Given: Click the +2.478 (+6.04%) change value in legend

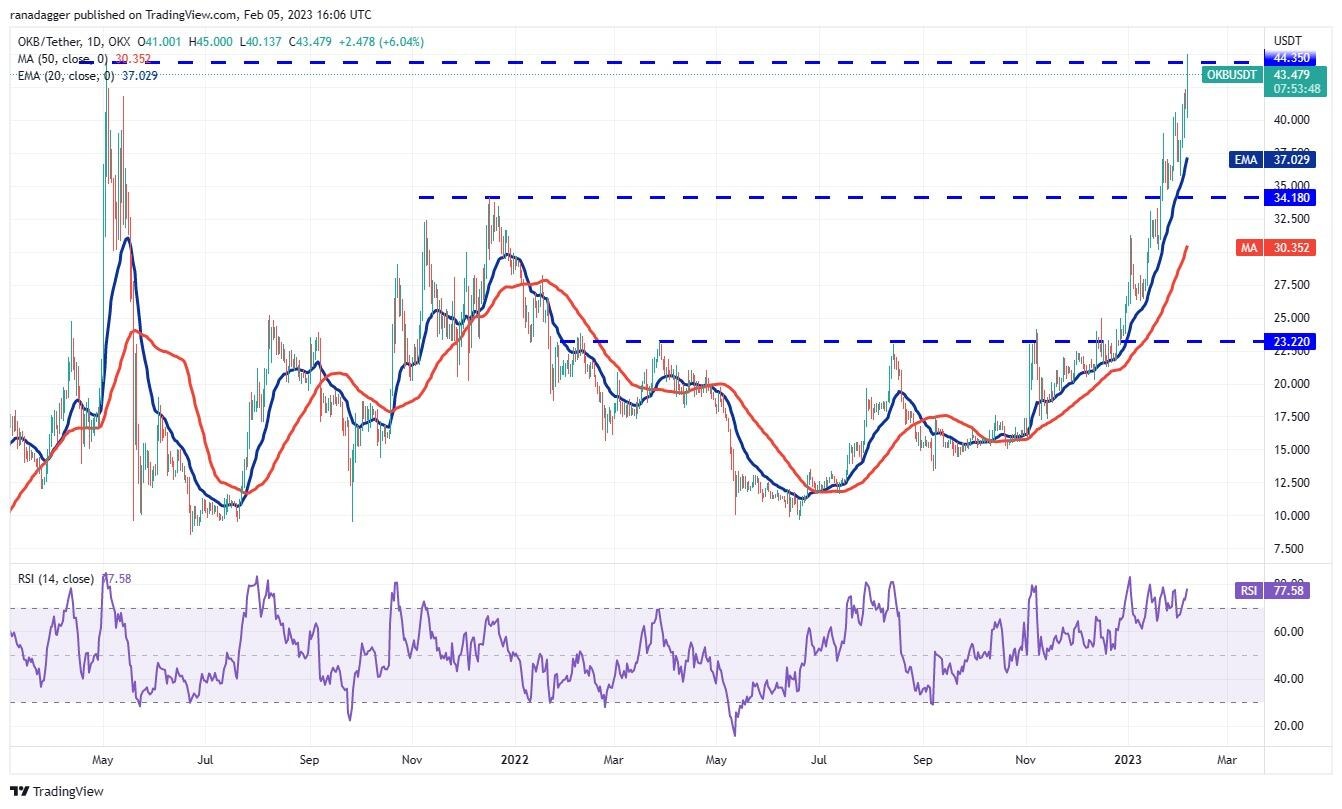Looking at the screenshot, I should pyautogui.click(x=383, y=42).
